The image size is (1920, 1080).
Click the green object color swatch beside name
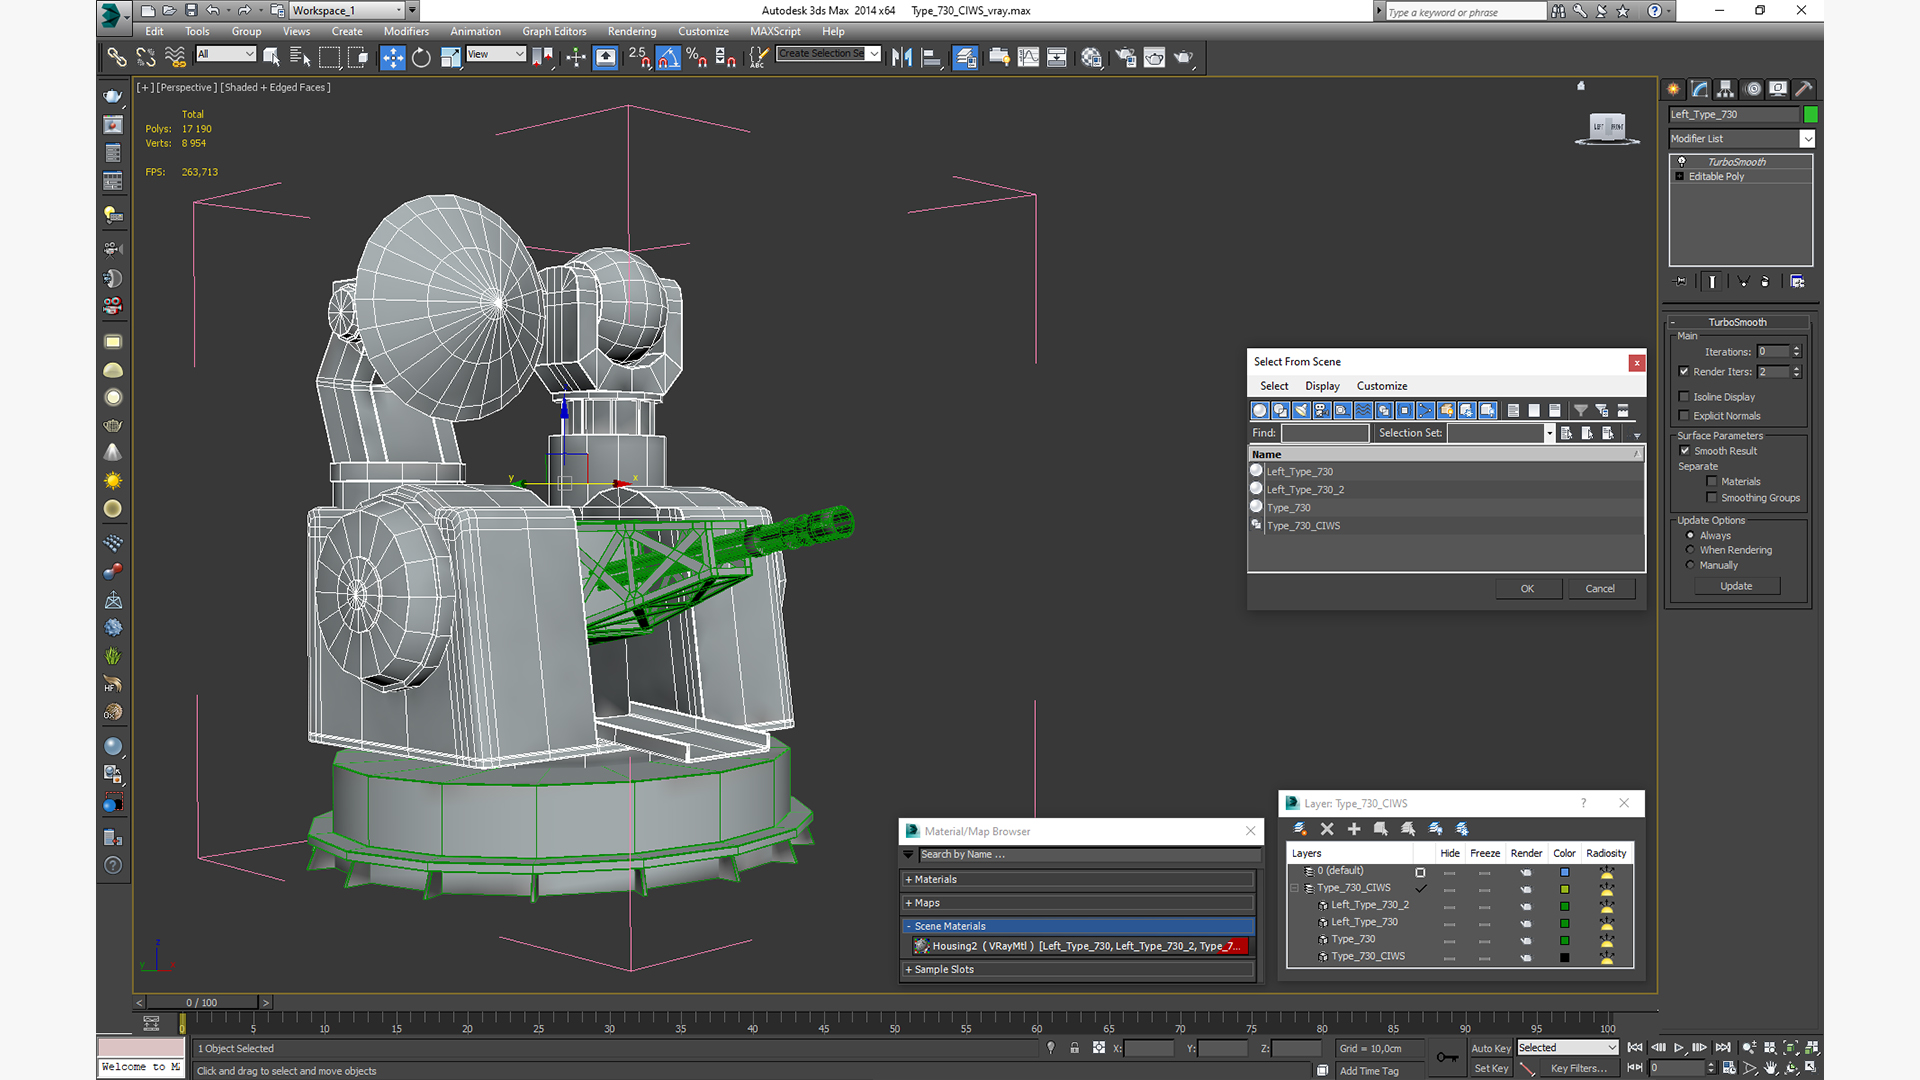1810,114
